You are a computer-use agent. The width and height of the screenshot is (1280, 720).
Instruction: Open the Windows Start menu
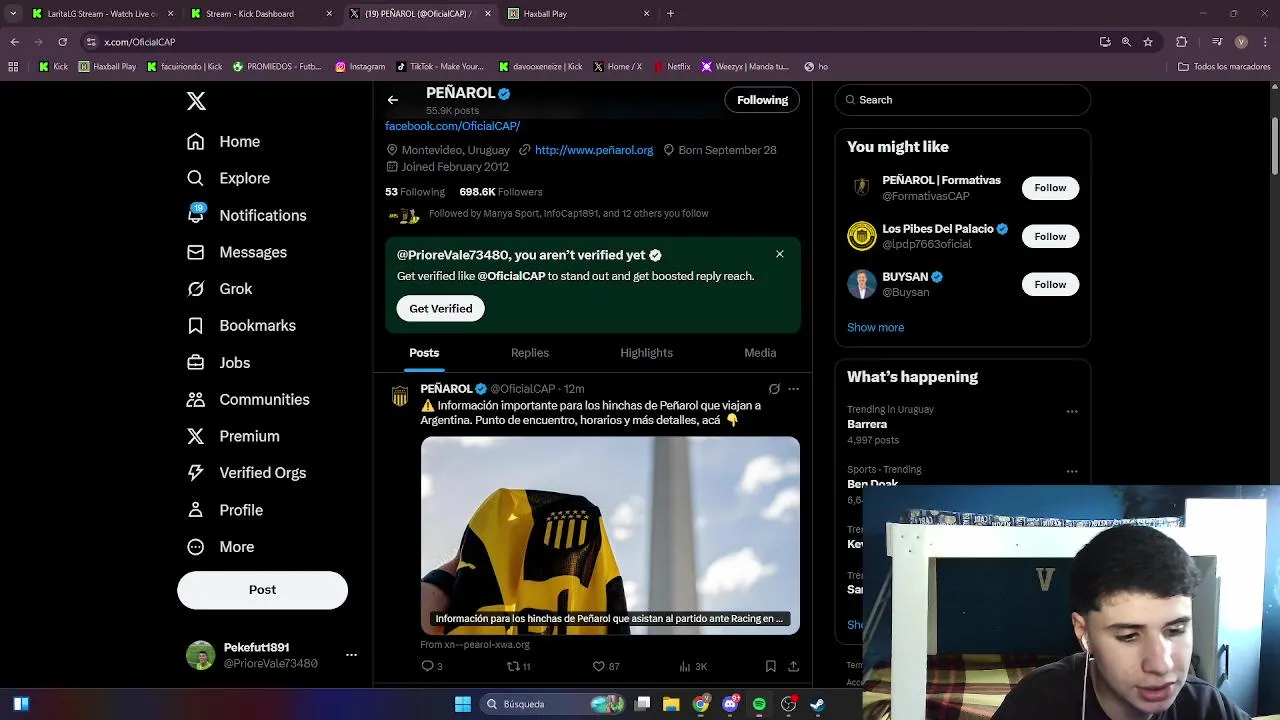(x=463, y=704)
